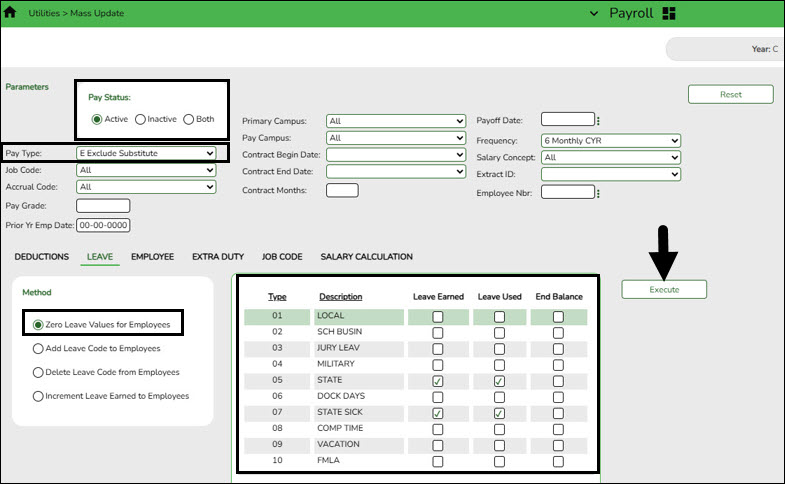
Task: Click the Pay Grade field
Action: (103, 206)
